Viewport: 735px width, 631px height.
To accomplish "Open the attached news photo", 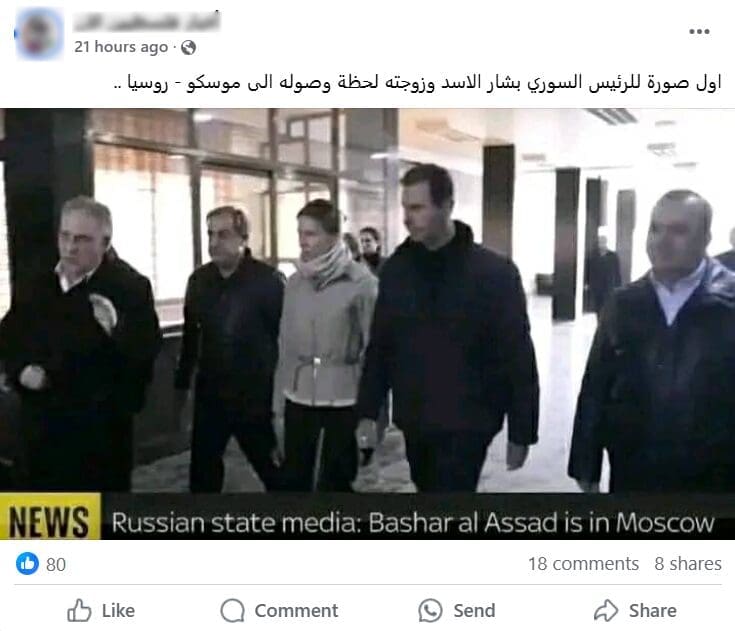I will [x=368, y=324].
